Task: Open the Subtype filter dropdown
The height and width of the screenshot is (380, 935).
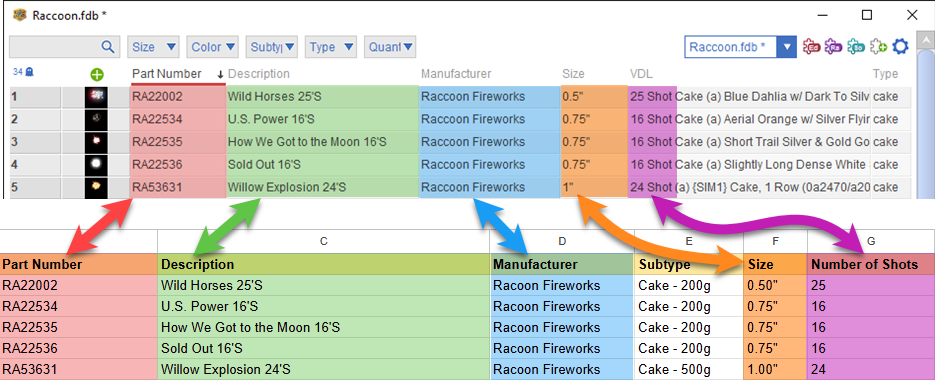Action: (x=271, y=47)
